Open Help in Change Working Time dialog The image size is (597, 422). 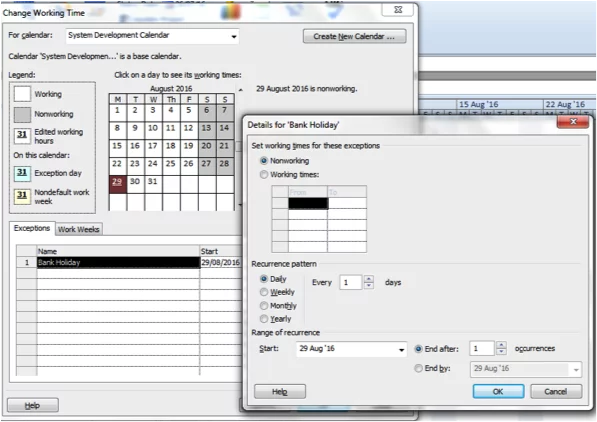(33, 406)
